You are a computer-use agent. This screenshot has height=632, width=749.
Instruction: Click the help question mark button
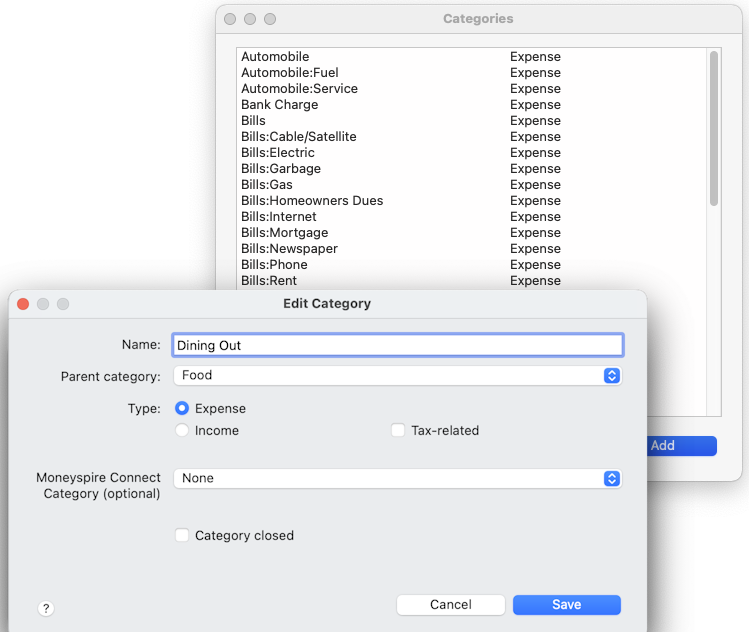[46, 608]
